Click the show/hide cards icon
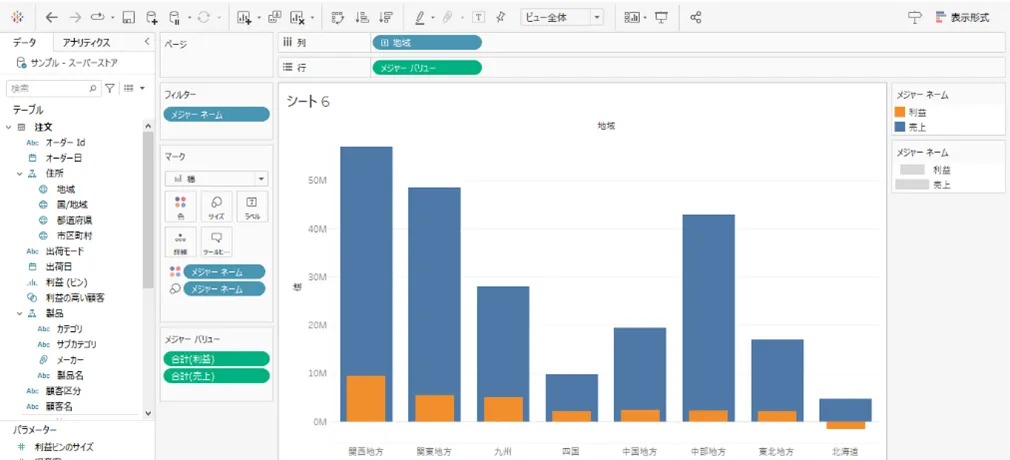Image resolution: width=1010 pixels, height=460 pixels. [632, 17]
